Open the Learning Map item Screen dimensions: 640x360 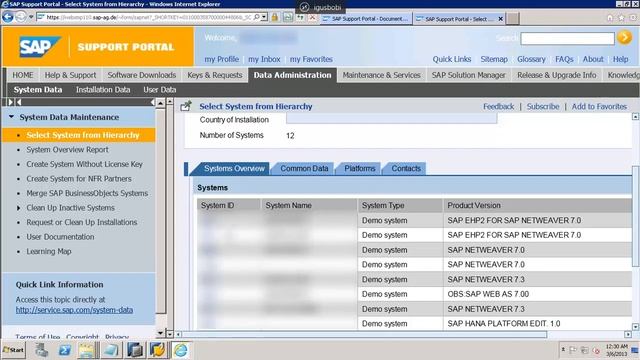(49, 251)
